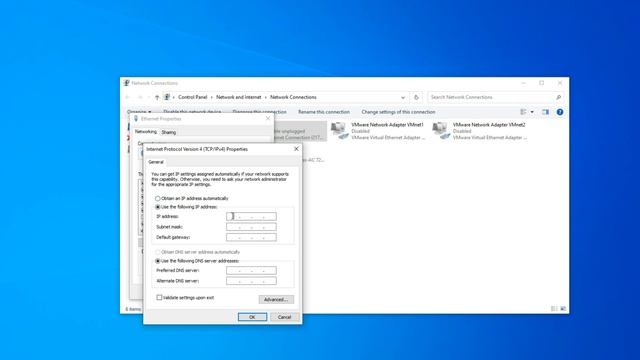
Task: Open the Advanced settings button
Action: click(276, 300)
